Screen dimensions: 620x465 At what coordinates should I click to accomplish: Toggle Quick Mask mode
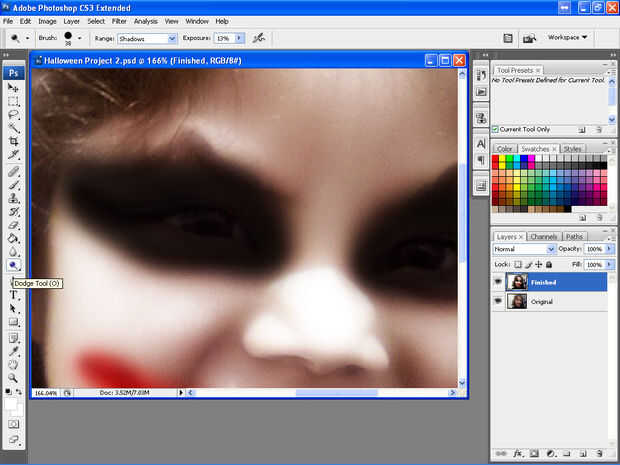coord(13,424)
